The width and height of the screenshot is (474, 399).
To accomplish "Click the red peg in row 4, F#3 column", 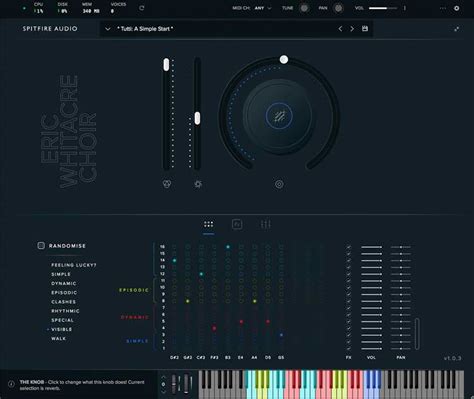I will (214, 328).
